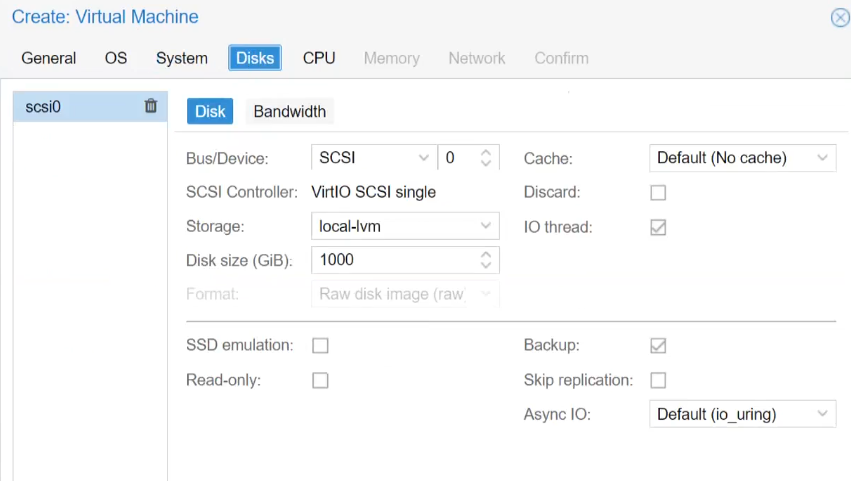851x481 pixels.
Task: Enable Skip replication checkbox
Action: click(658, 380)
